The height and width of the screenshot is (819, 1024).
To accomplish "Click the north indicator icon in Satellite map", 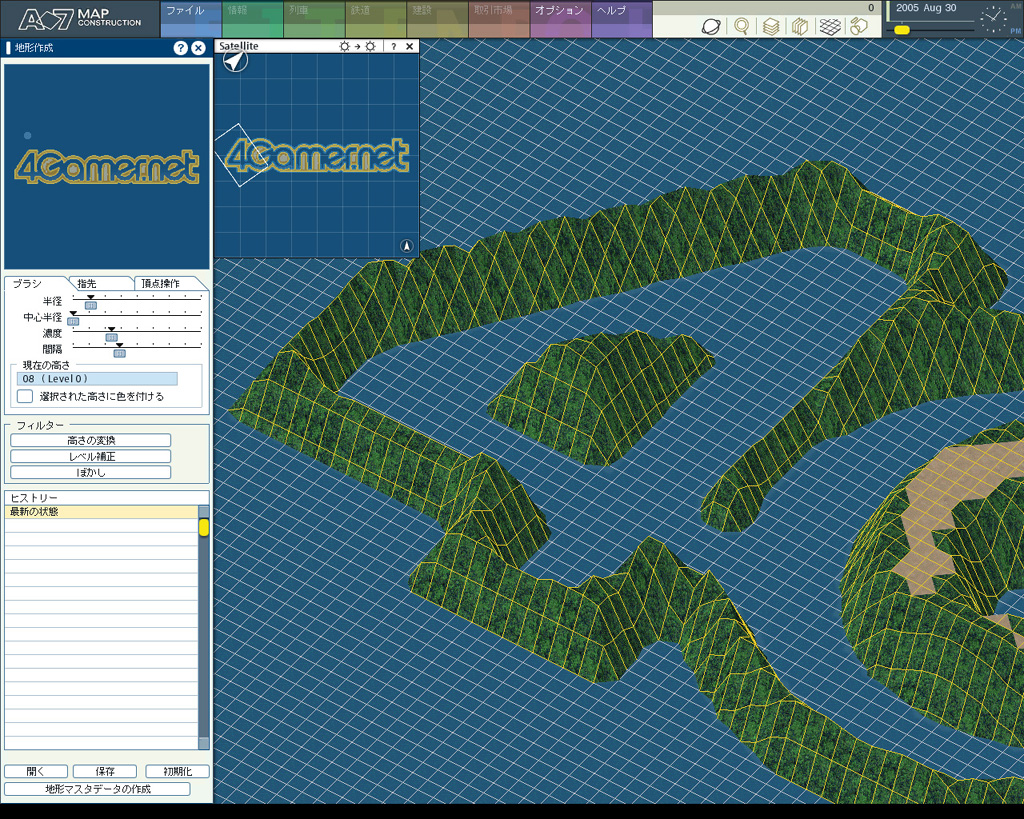I will 407,246.
